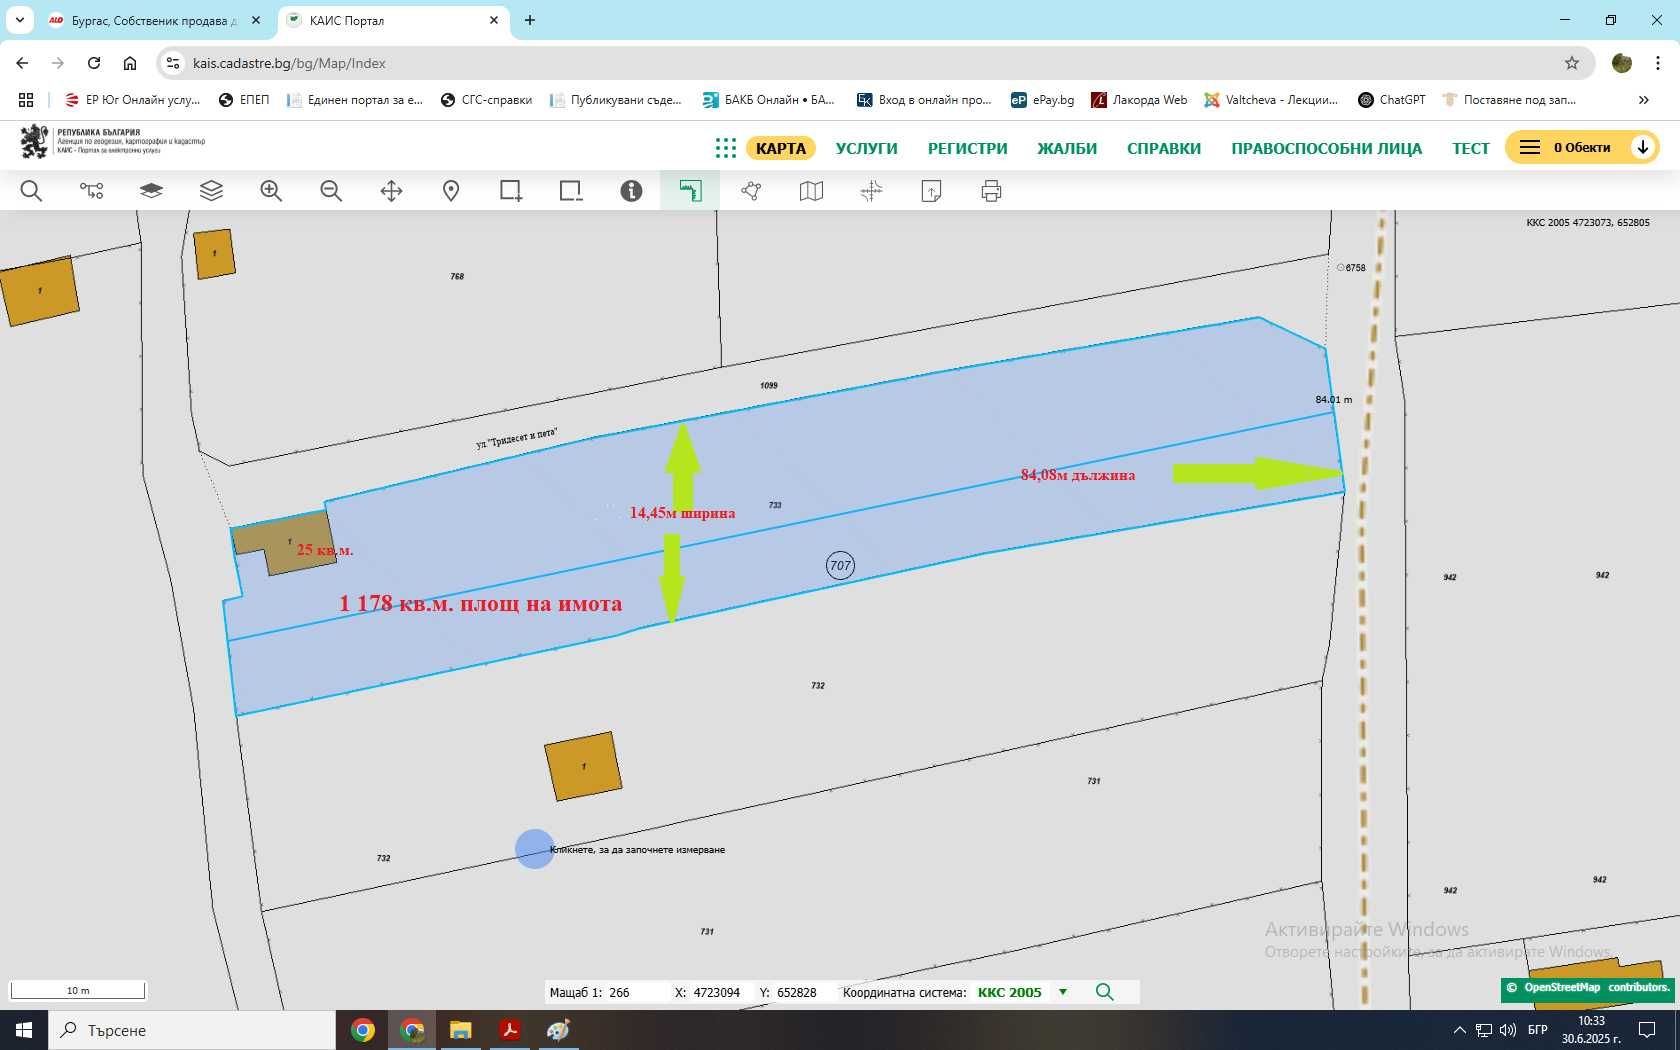Switch the БГР keyboard language indicator
Screen dimensions: 1680x1050
click(x=1538, y=1030)
